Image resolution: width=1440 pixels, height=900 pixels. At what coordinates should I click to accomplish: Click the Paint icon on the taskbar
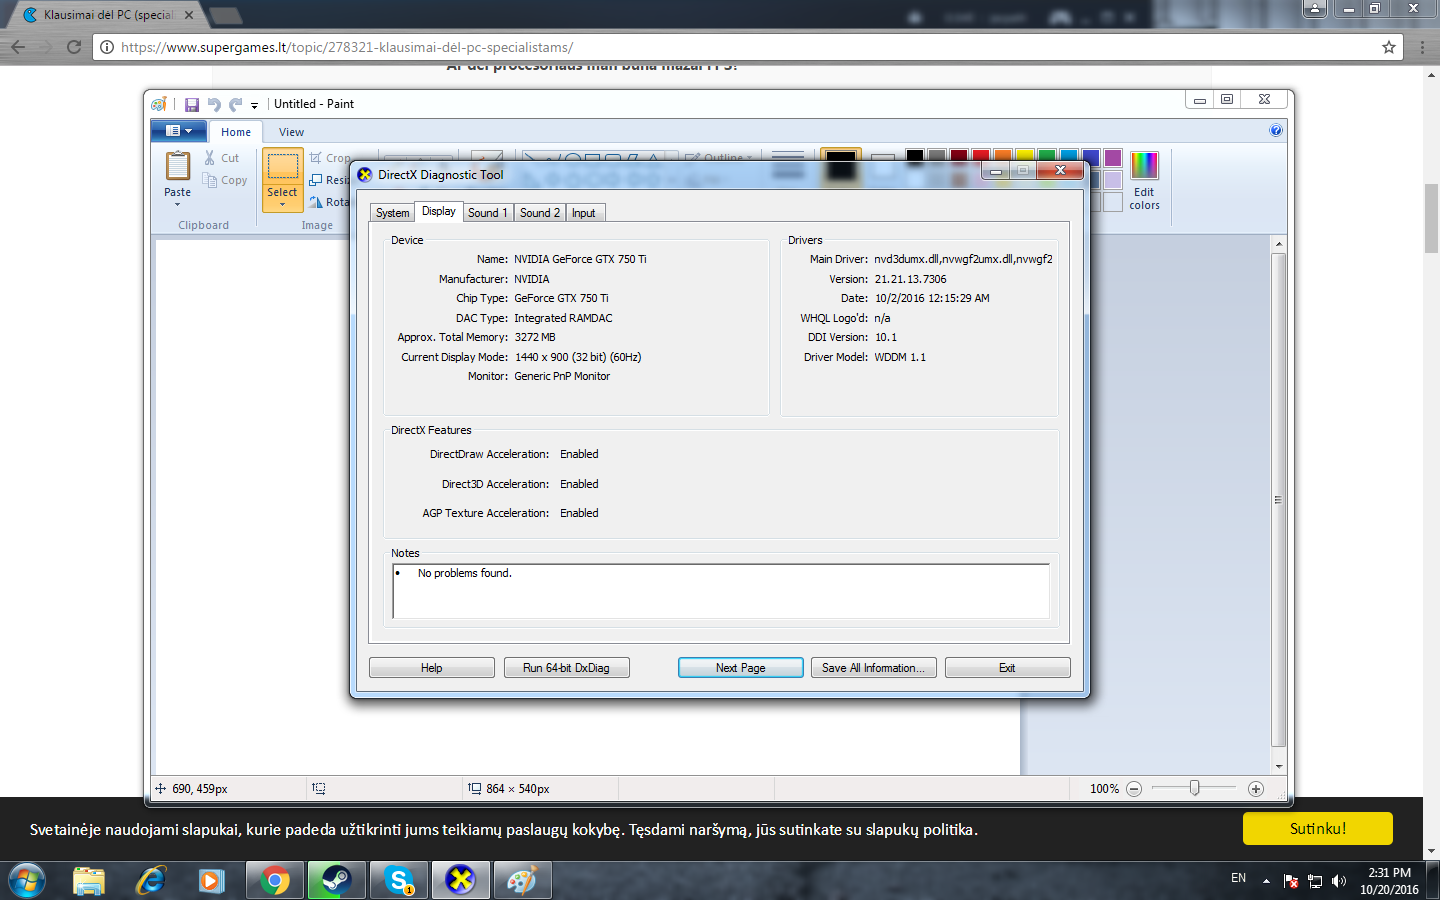pyautogui.click(x=522, y=881)
